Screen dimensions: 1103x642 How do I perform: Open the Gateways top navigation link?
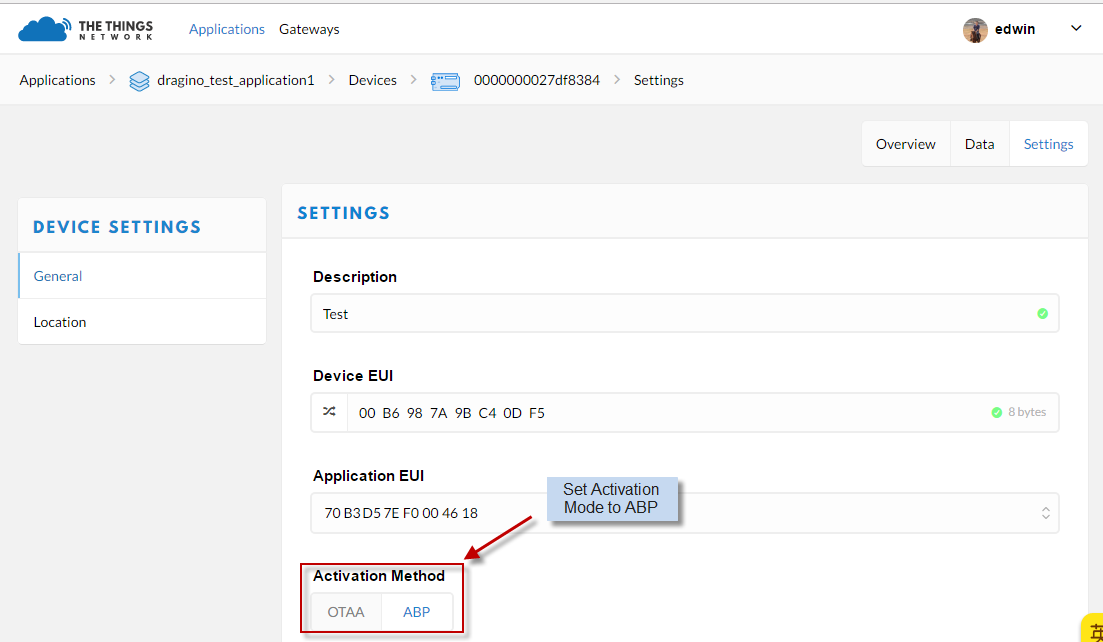point(309,30)
